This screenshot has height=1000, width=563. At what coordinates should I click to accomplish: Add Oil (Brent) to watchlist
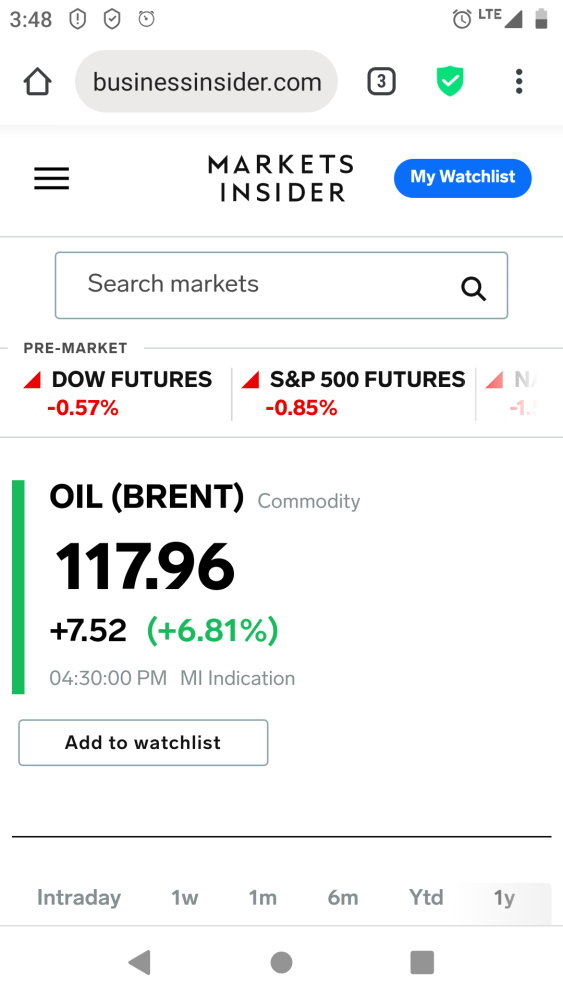[x=143, y=742]
